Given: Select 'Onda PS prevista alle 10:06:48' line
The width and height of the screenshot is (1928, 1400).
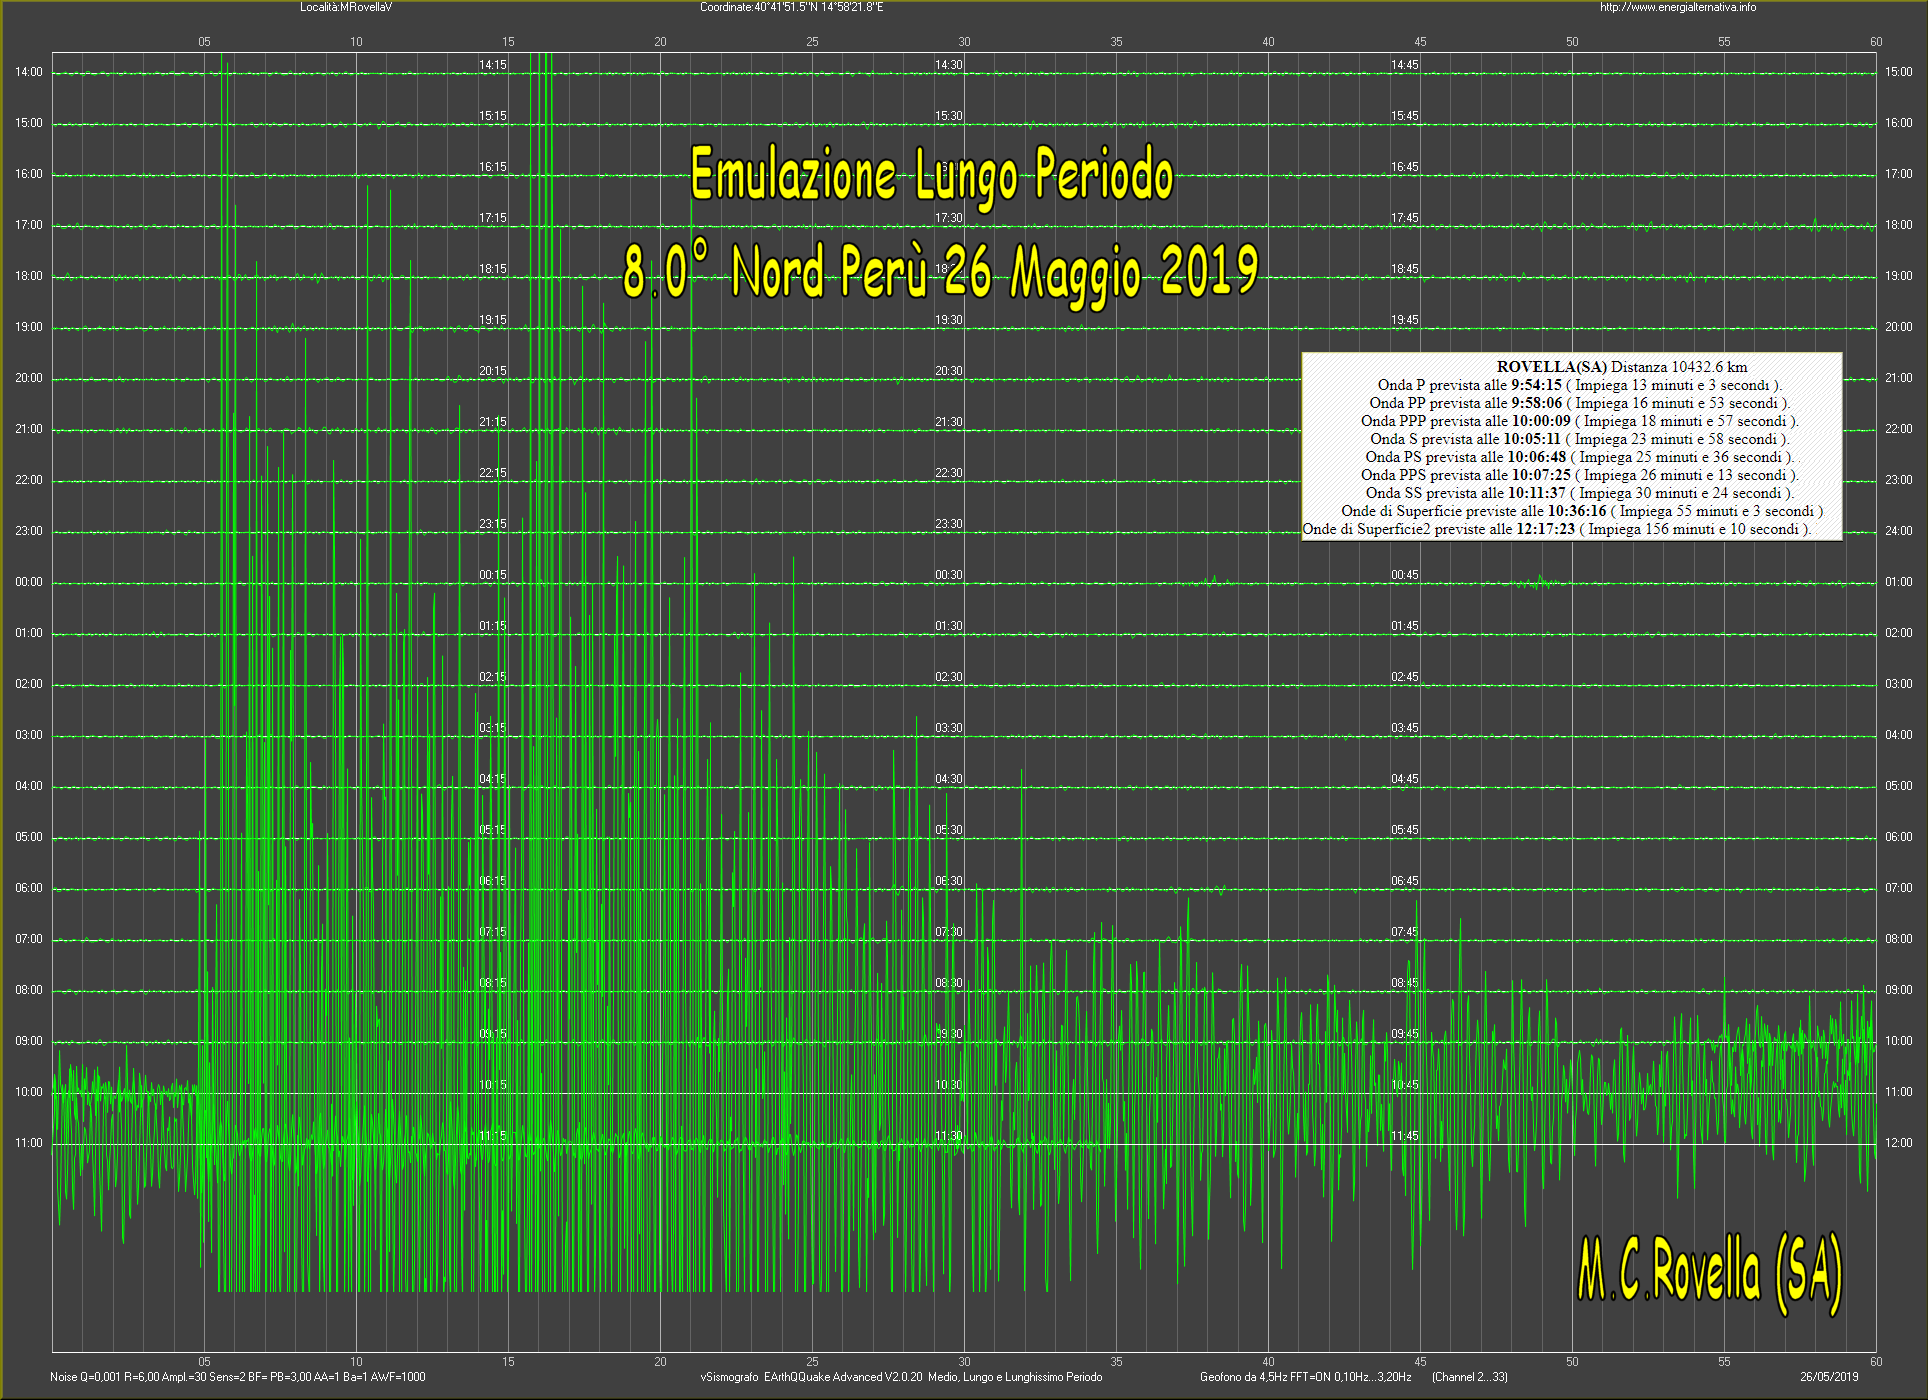Looking at the screenshot, I should pyautogui.click(x=1579, y=457).
